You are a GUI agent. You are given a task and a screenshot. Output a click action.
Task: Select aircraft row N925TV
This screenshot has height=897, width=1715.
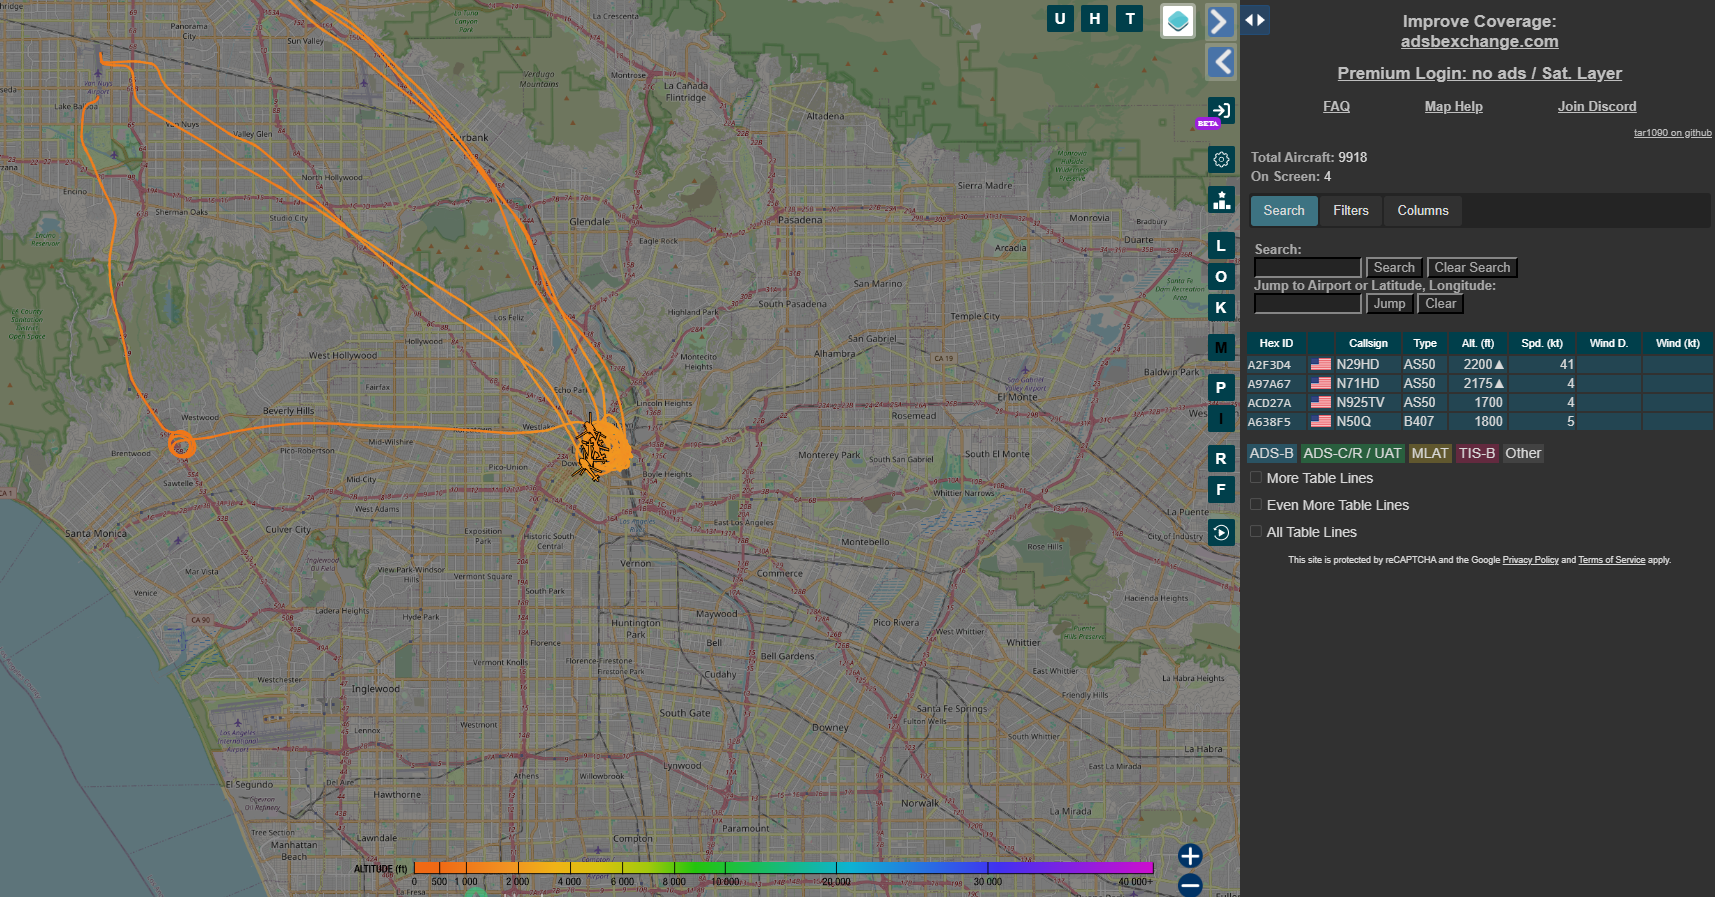pyautogui.click(x=1480, y=403)
